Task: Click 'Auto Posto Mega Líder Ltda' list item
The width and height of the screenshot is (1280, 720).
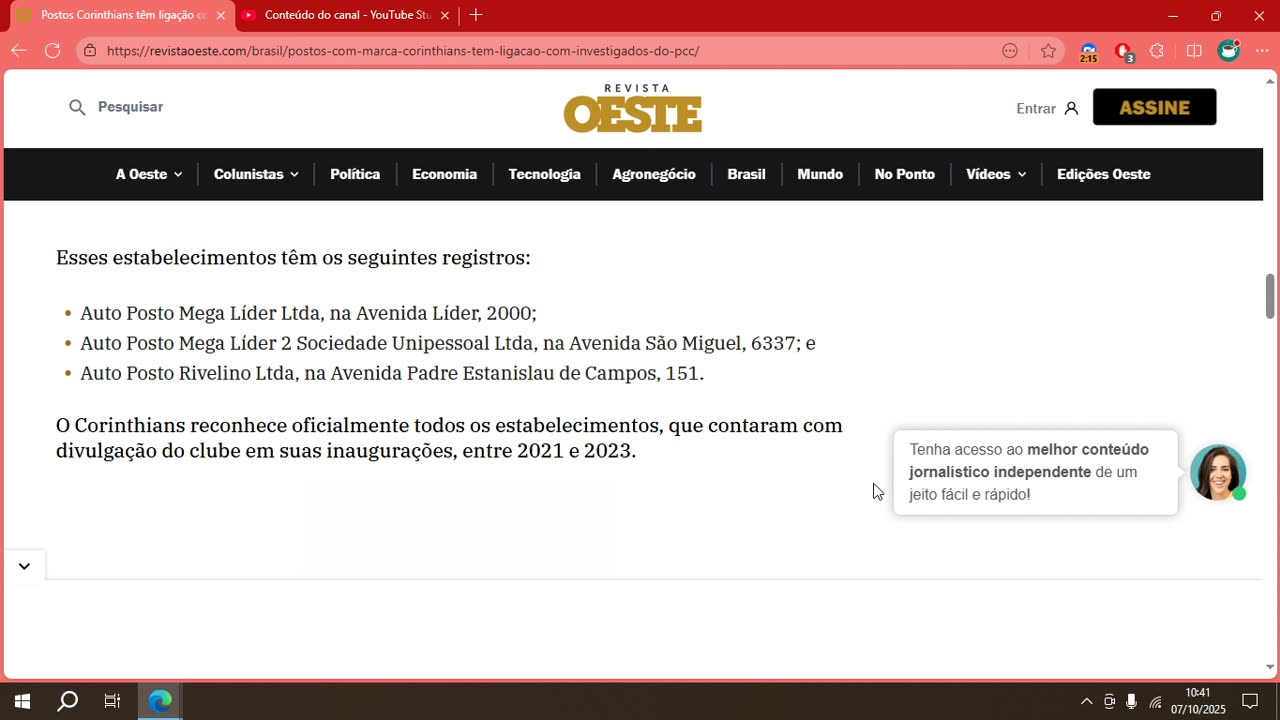Action: tap(308, 313)
